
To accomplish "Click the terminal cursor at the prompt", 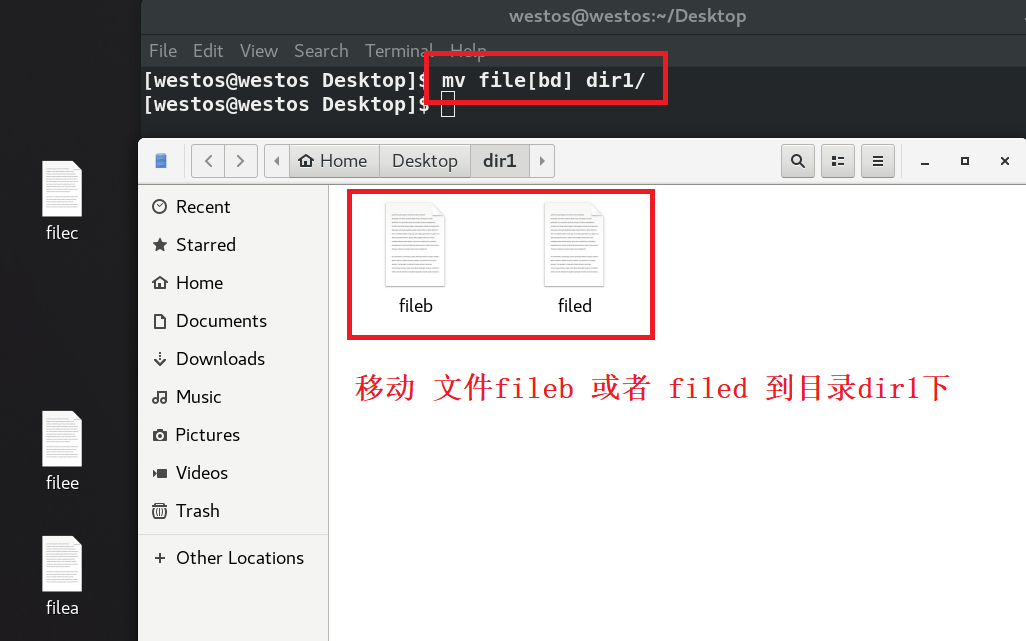I will tap(448, 105).
